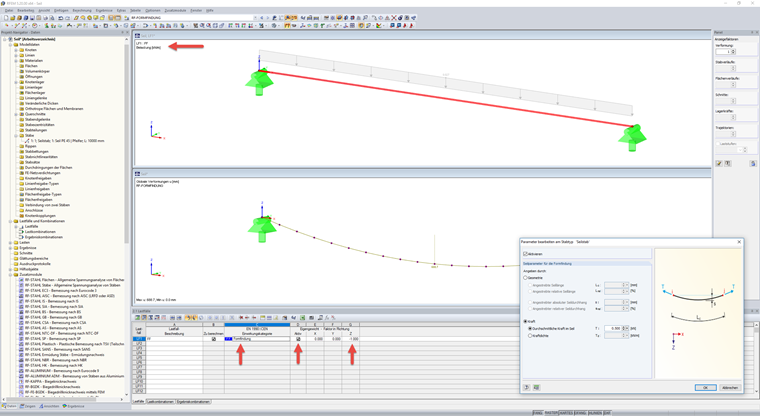Image resolution: width=760 pixels, height=416 pixels.
Task: Click the help icon in the Parameter dialog
Action: click(527, 387)
